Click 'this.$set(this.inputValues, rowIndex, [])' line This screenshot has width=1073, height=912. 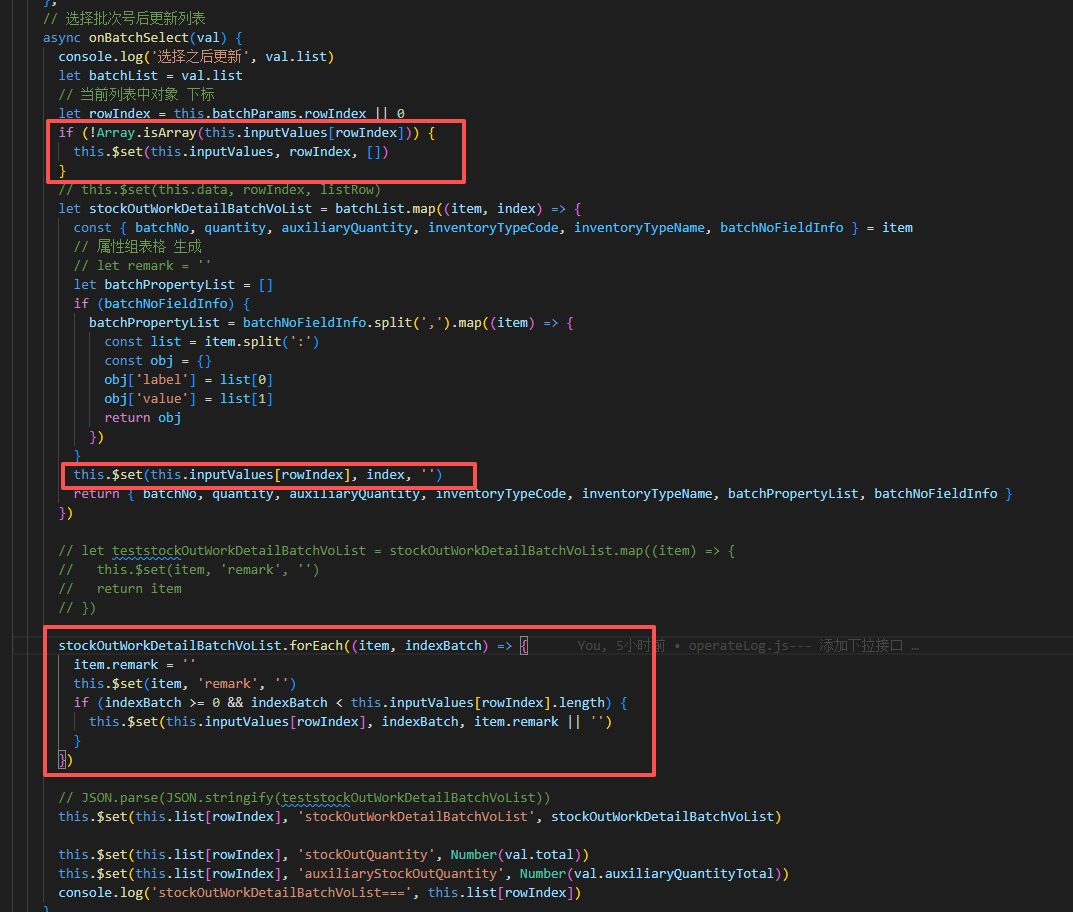(231, 152)
